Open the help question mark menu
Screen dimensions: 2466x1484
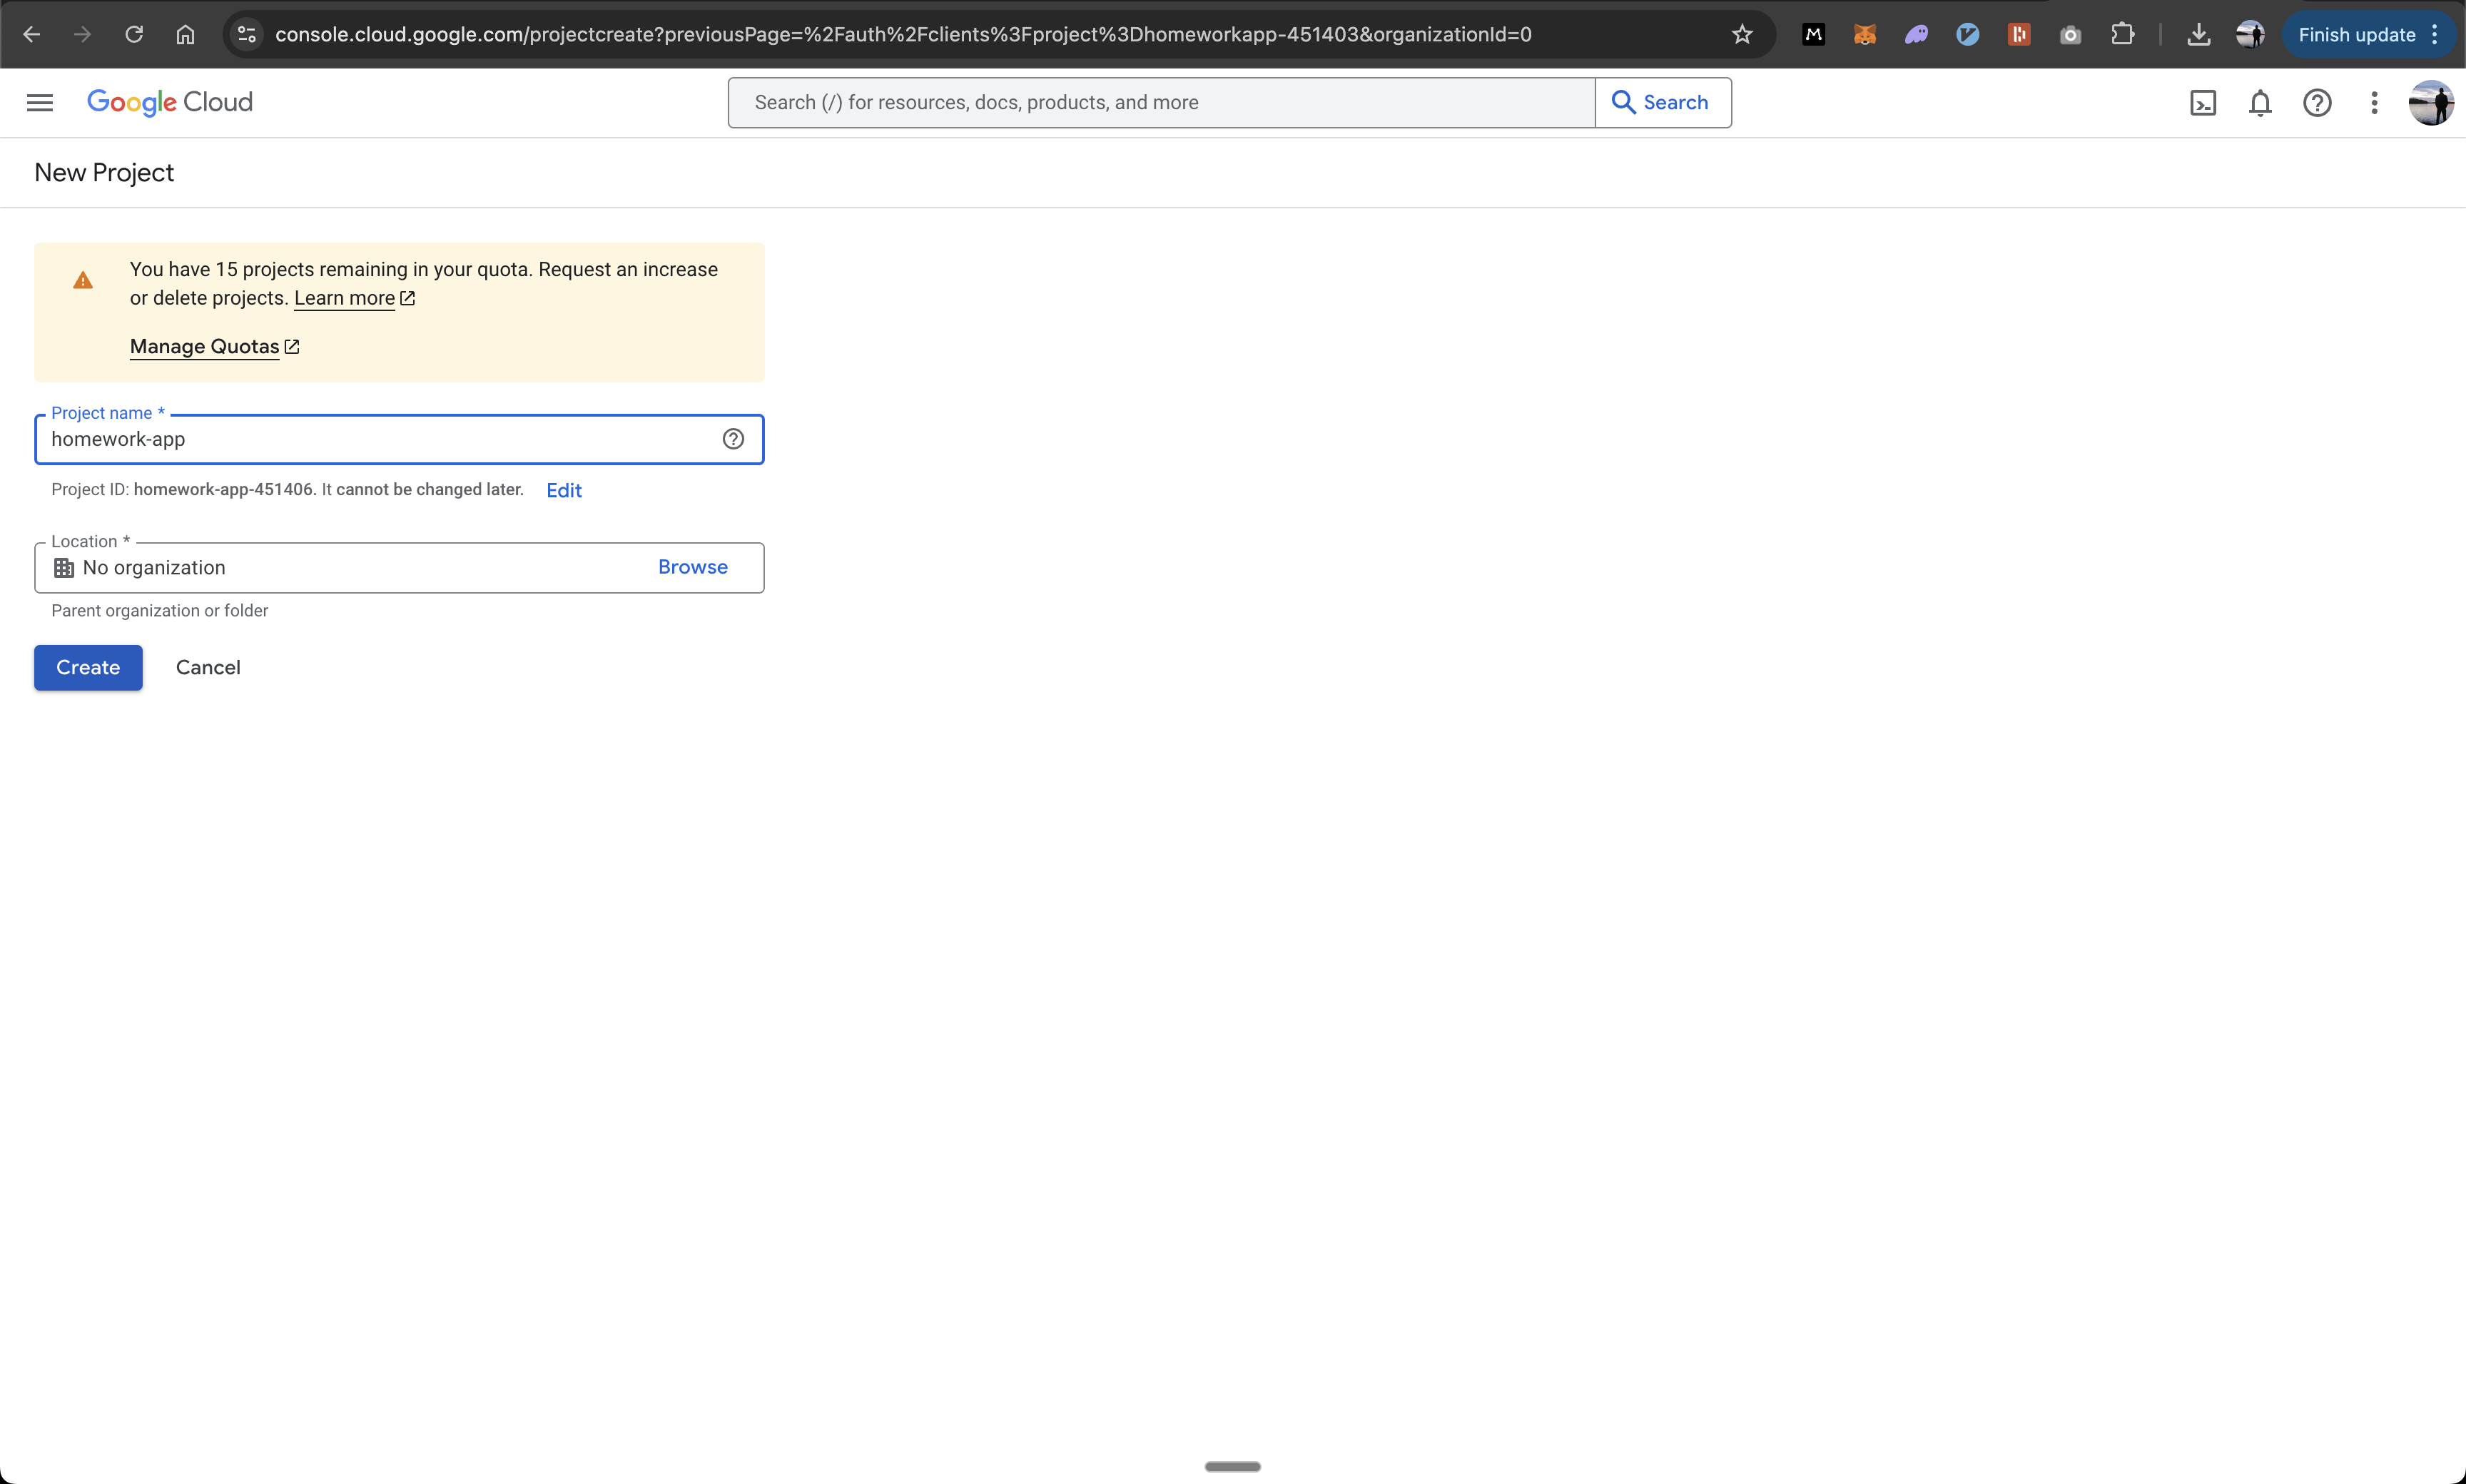click(2317, 102)
